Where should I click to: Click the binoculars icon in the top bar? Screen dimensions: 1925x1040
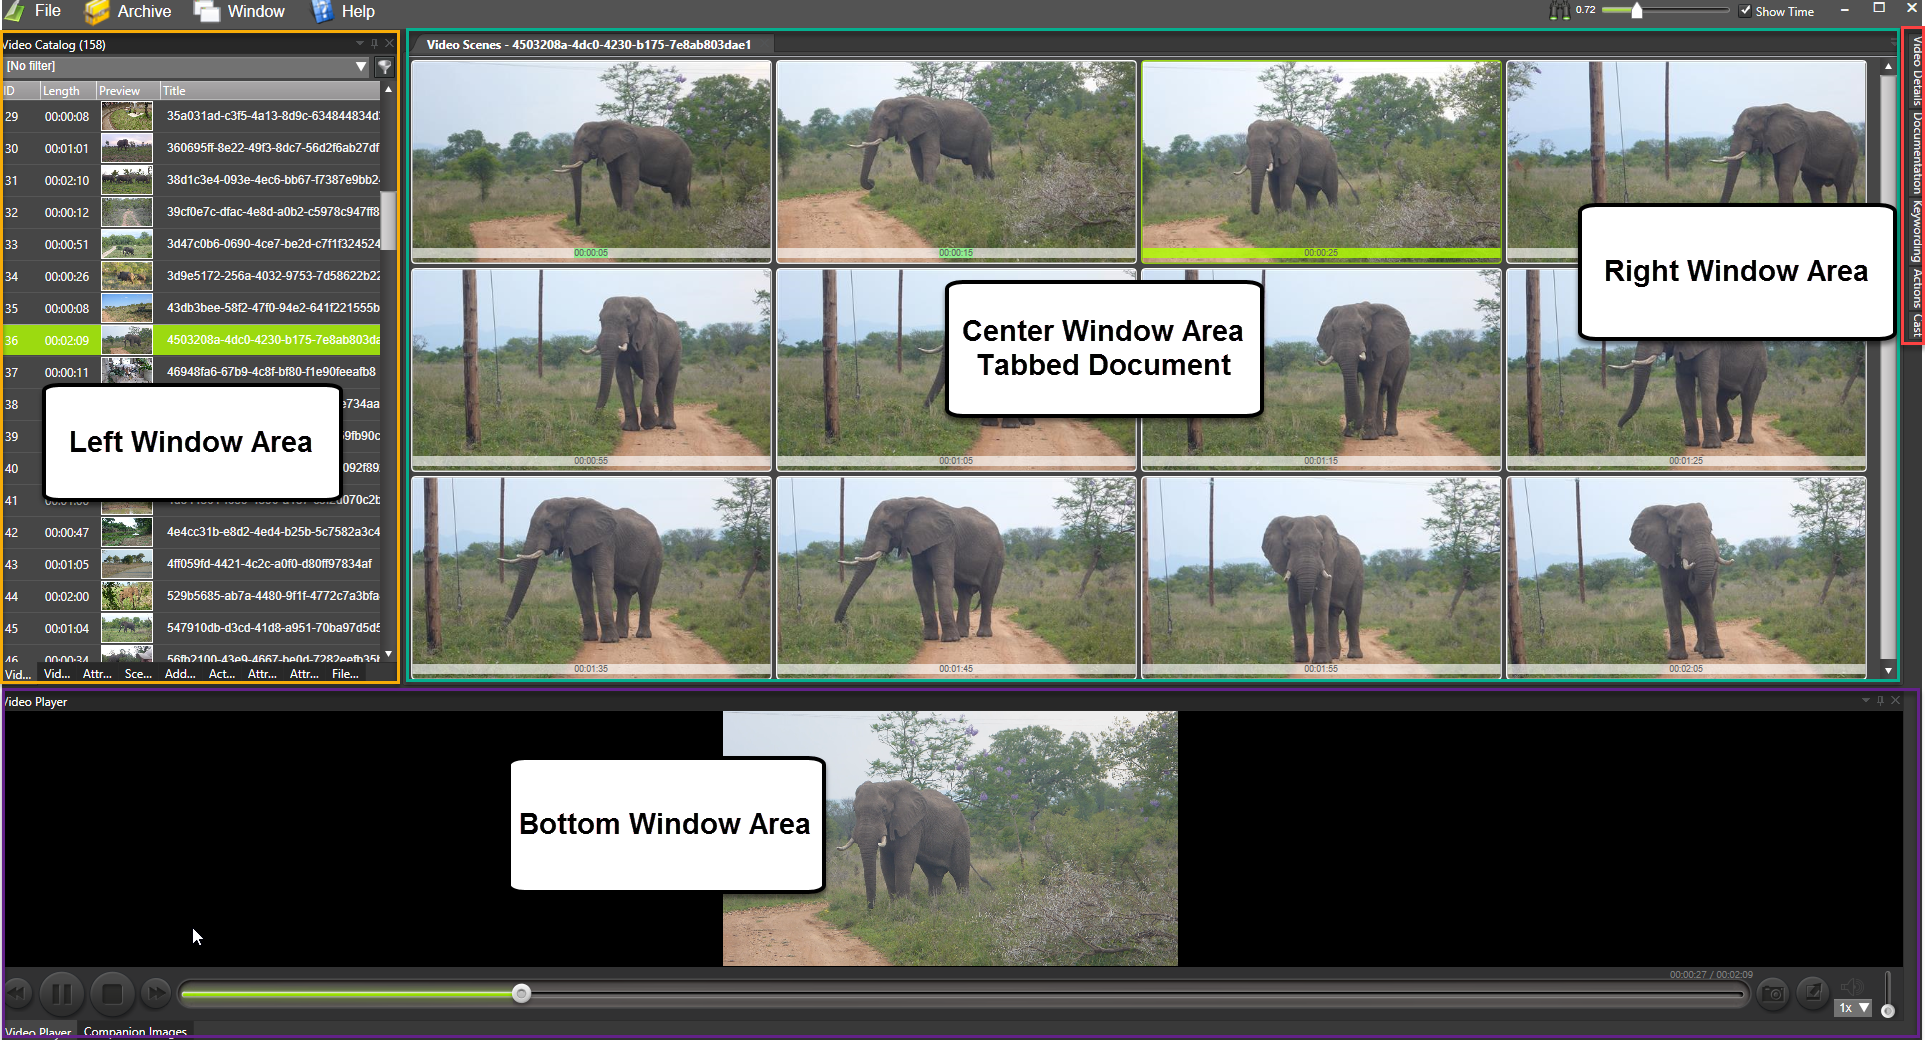(x=1559, y=11)
